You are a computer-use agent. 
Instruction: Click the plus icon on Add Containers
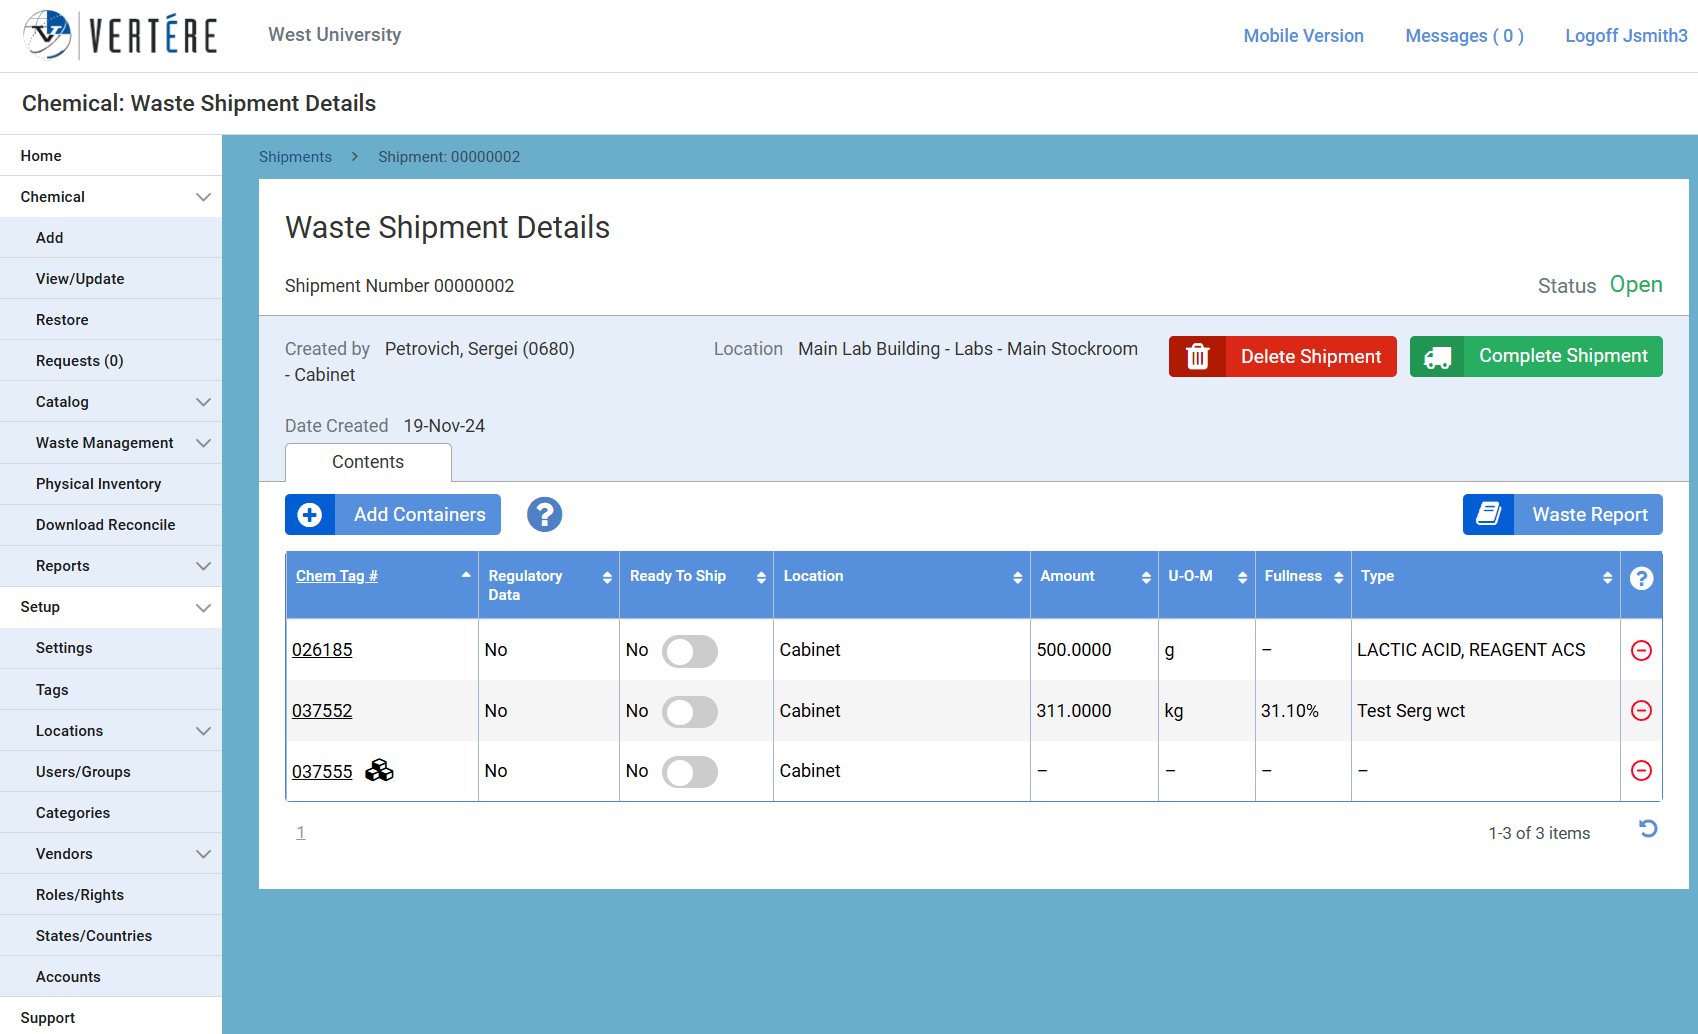pos(310,515)
